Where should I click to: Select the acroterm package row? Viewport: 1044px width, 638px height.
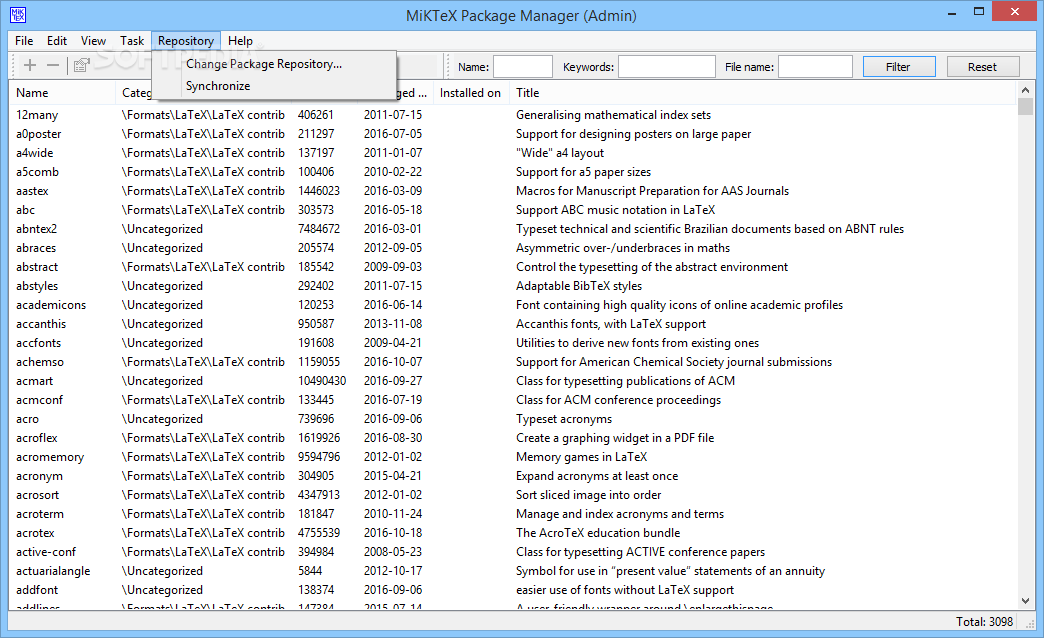513,514
